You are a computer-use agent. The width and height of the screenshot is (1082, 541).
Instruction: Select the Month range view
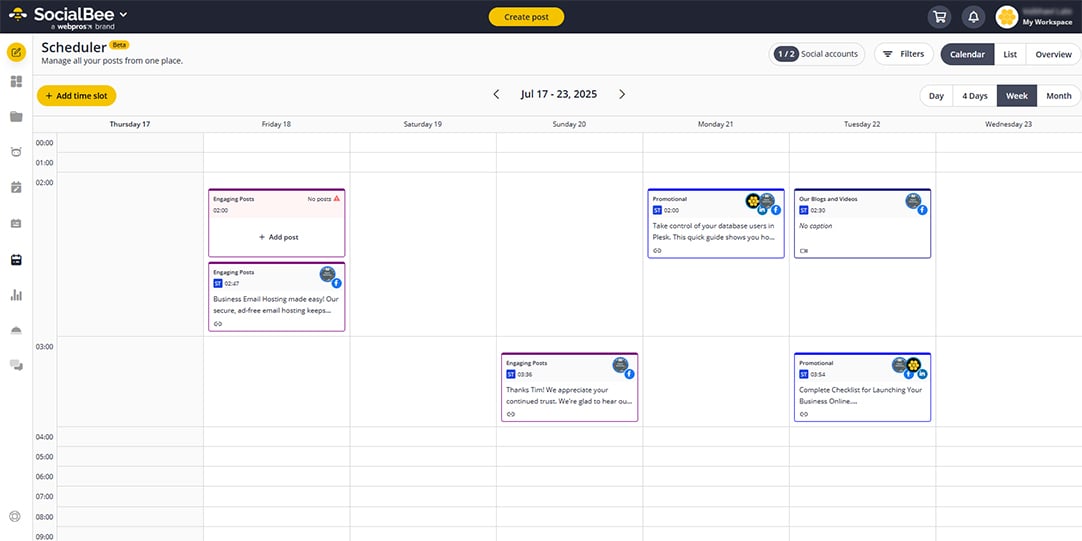(x=1059, y=96)
